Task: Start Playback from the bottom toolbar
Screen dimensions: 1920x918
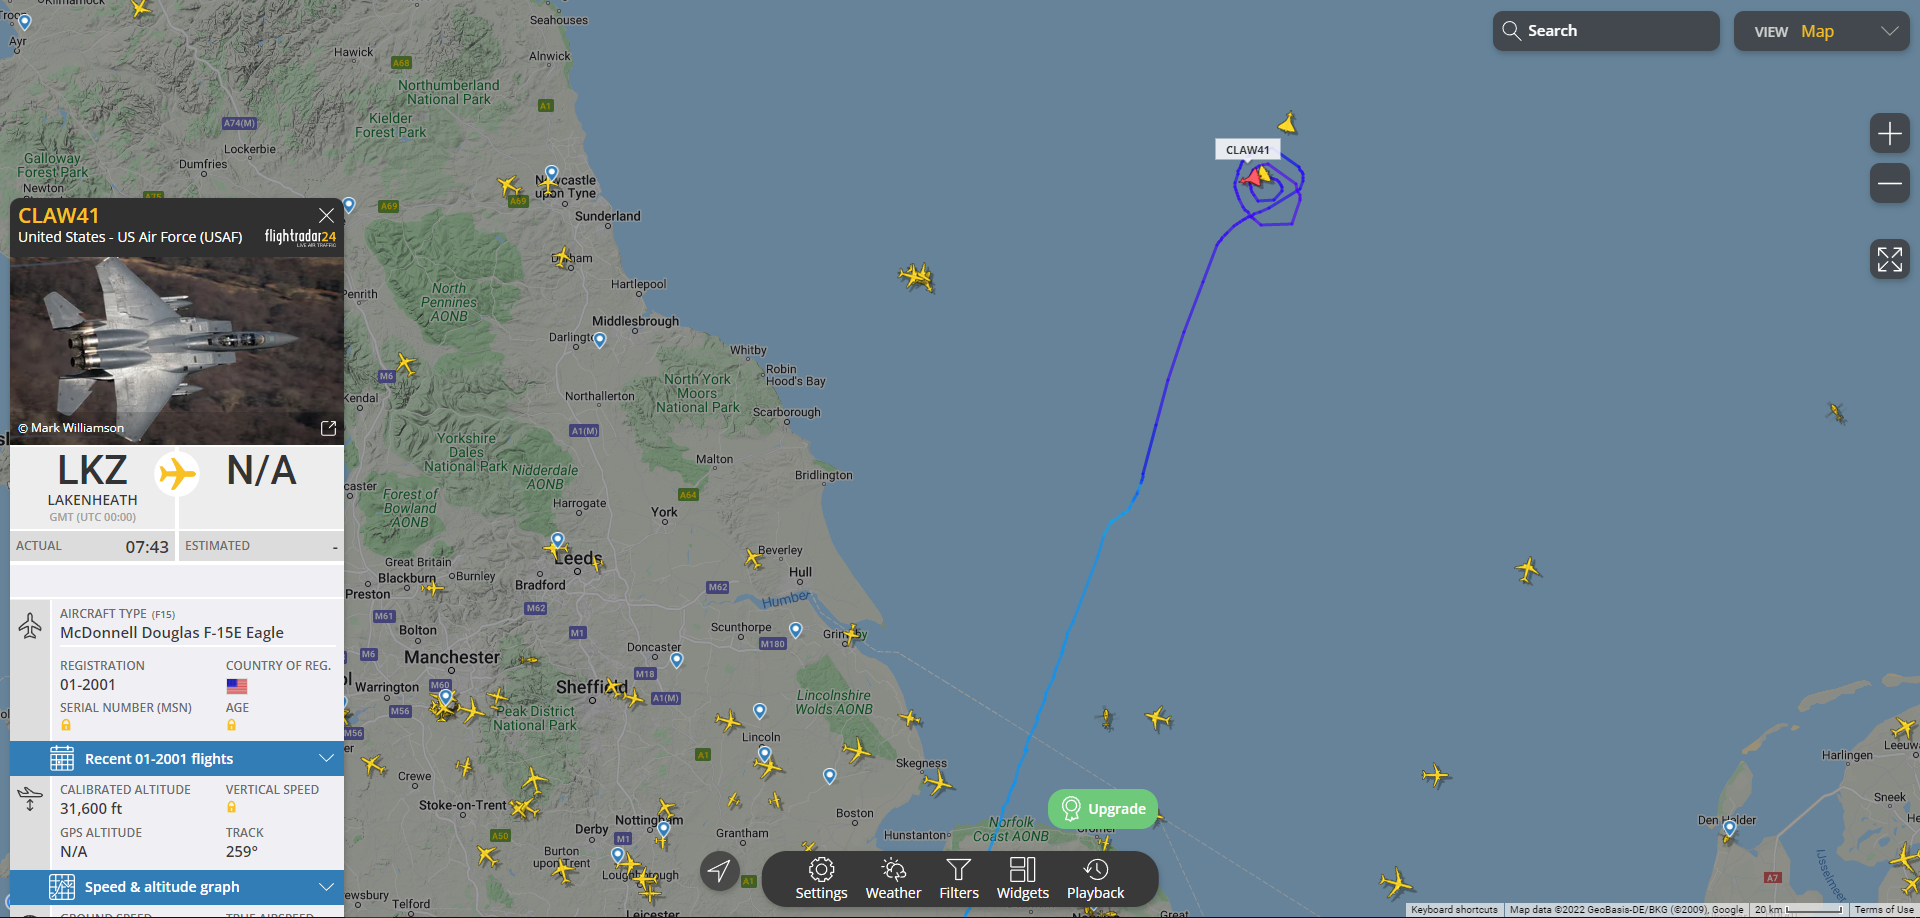Action: tap(1095, 879)
